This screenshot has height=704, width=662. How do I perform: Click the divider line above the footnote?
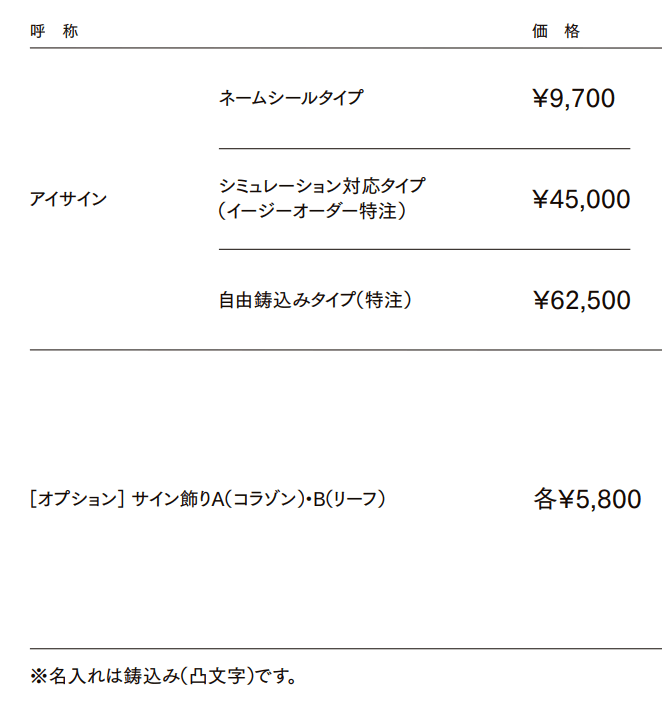coord(345,649)
